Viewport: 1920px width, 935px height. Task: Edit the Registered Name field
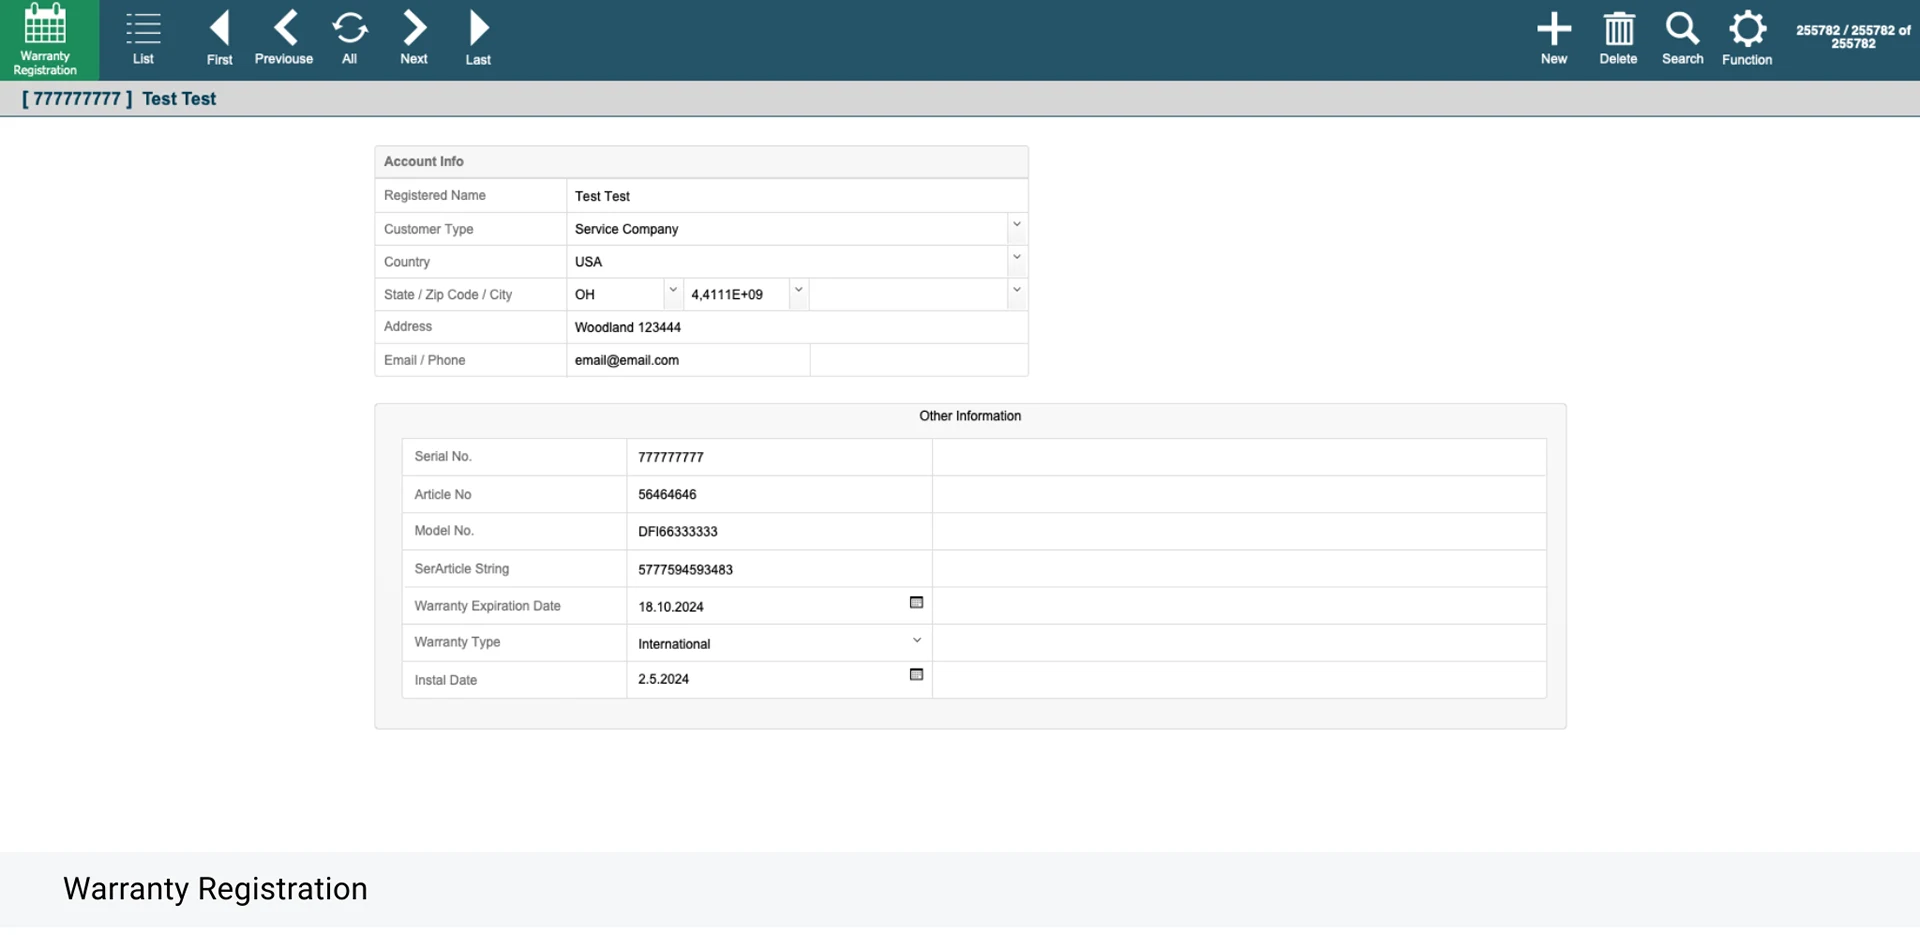point(796,196)
